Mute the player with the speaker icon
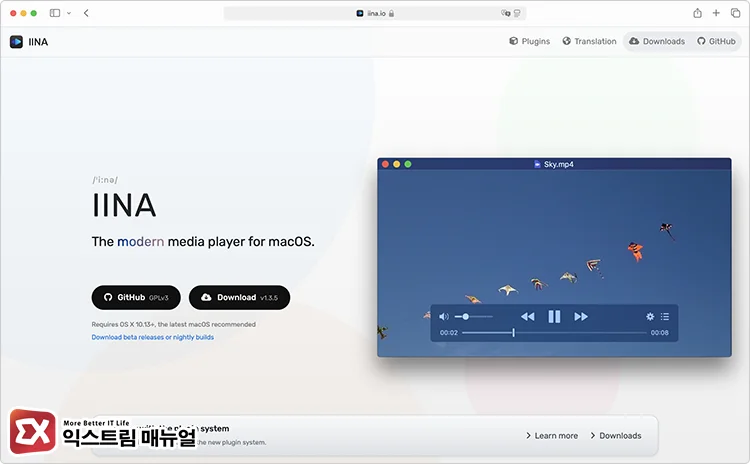This screenshot has width=750, height=464. pos(444,317)
